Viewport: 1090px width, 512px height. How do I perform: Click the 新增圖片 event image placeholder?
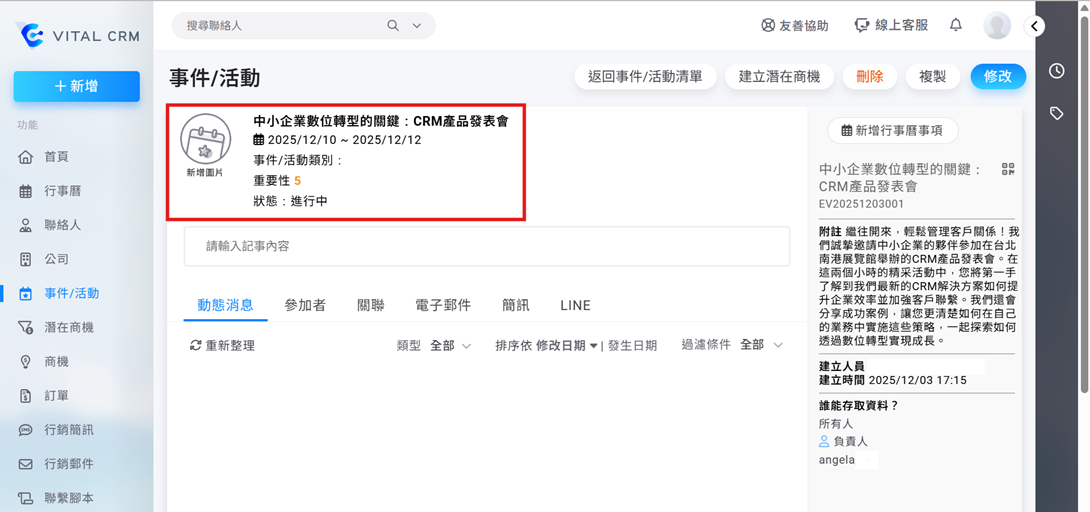point(205,146)
